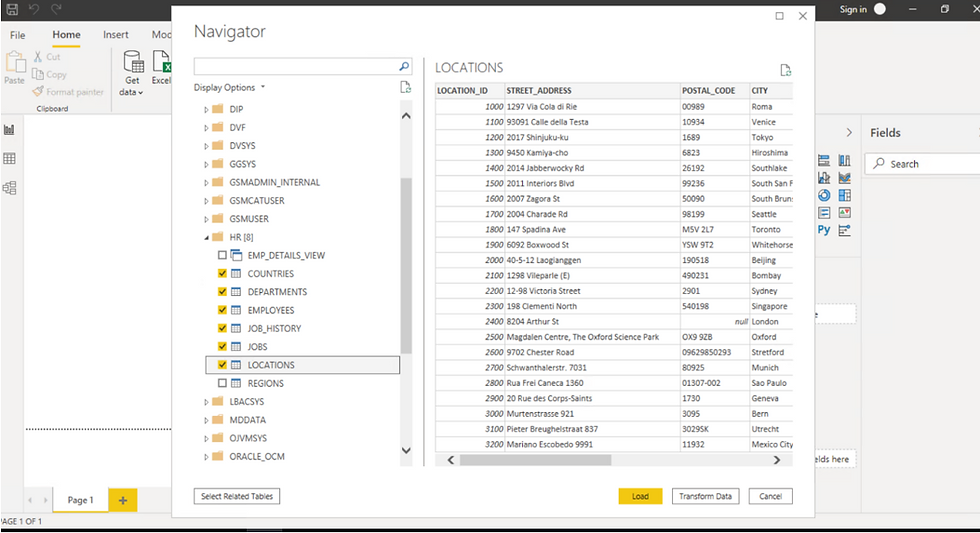Uncheck the LOCATIONS table checkbox

pos(222,365)
